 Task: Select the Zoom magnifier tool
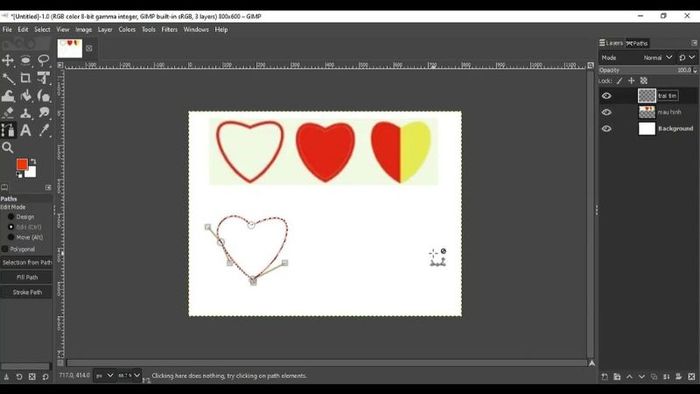point(8,147)
